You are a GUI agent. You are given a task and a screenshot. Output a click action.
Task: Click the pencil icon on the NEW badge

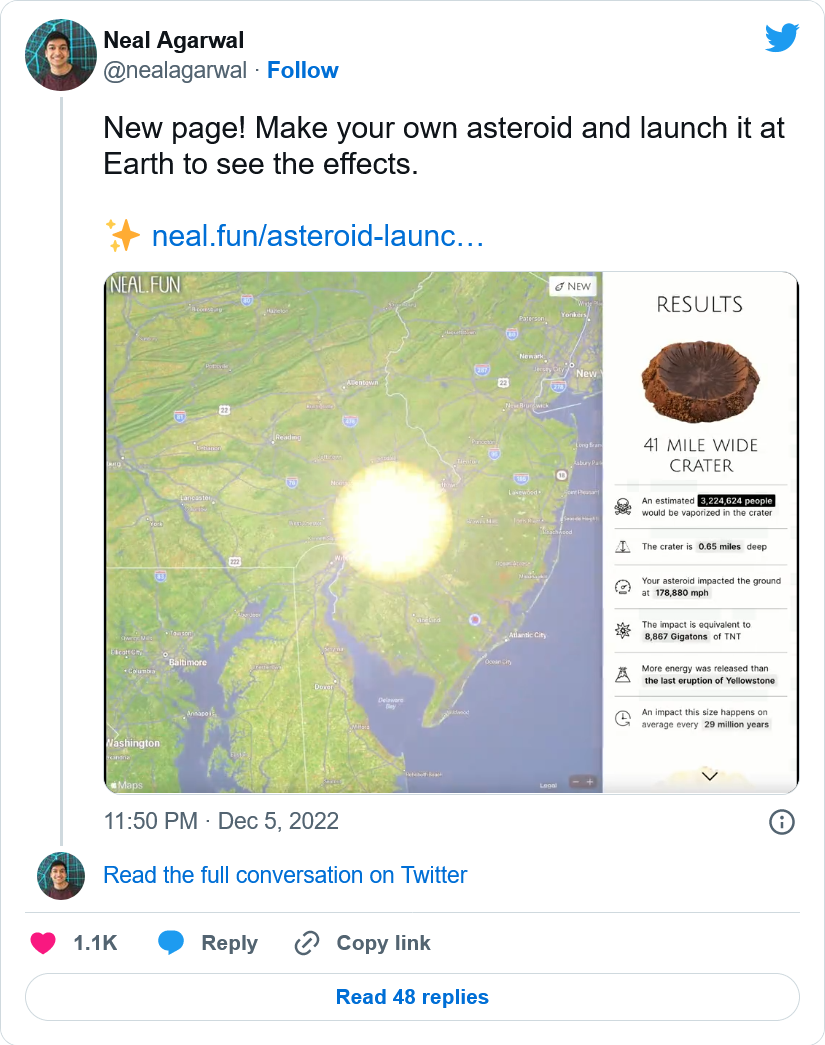[558, 285]
